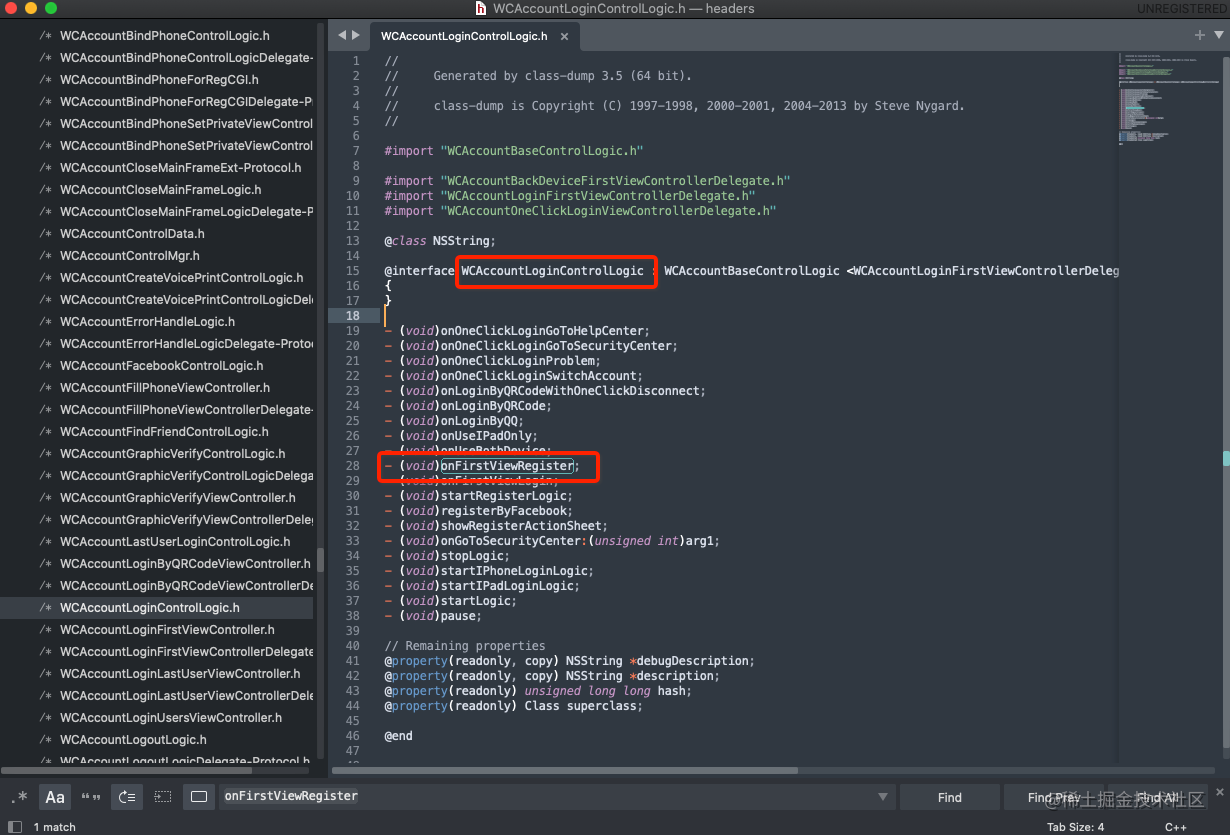The height and width of the screenshot is (835, 1230).
Task: Click the header file icon in the title bar
Action: (x=481, y=9)
